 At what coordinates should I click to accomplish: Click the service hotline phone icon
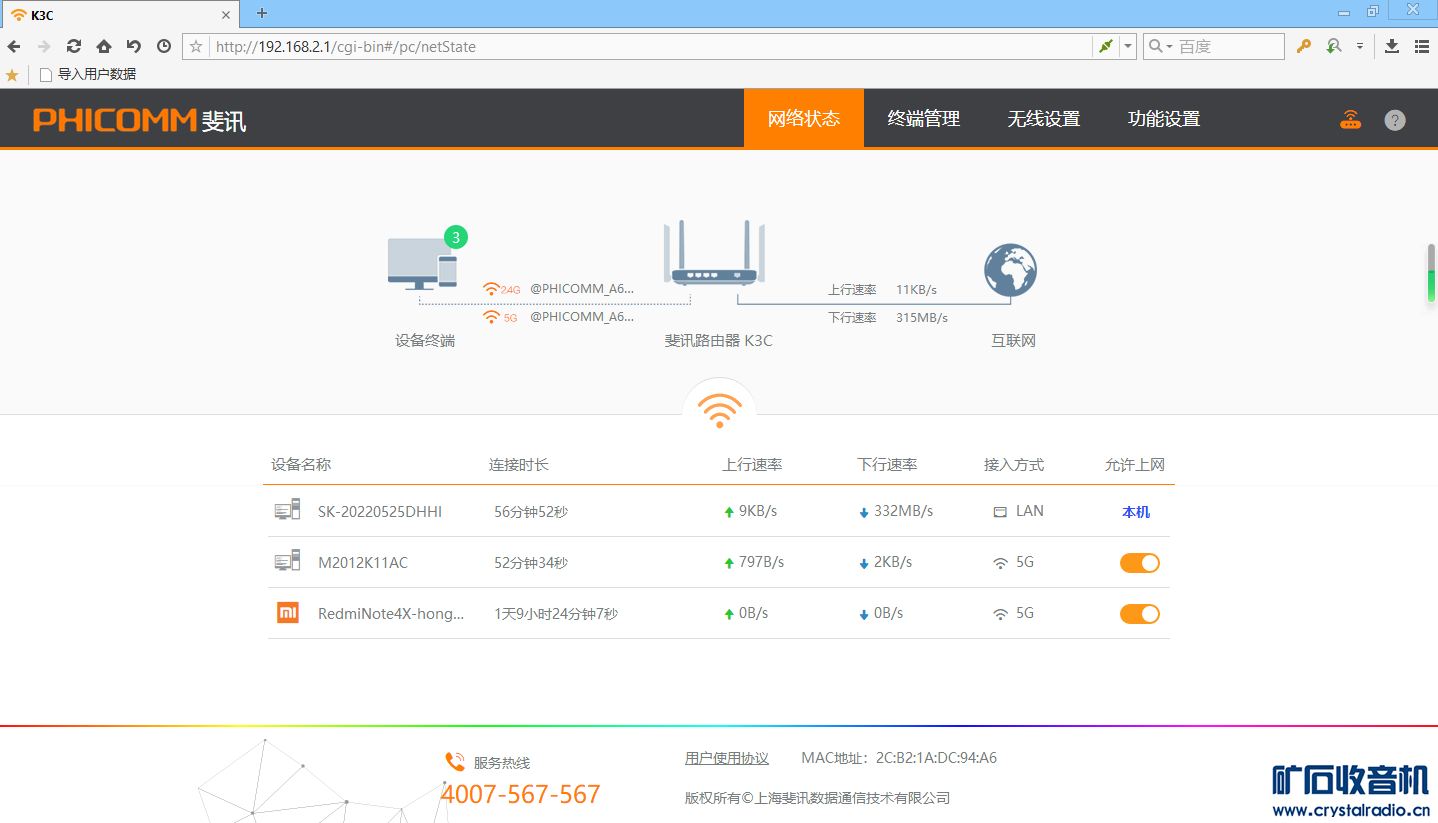pos(455,762)
